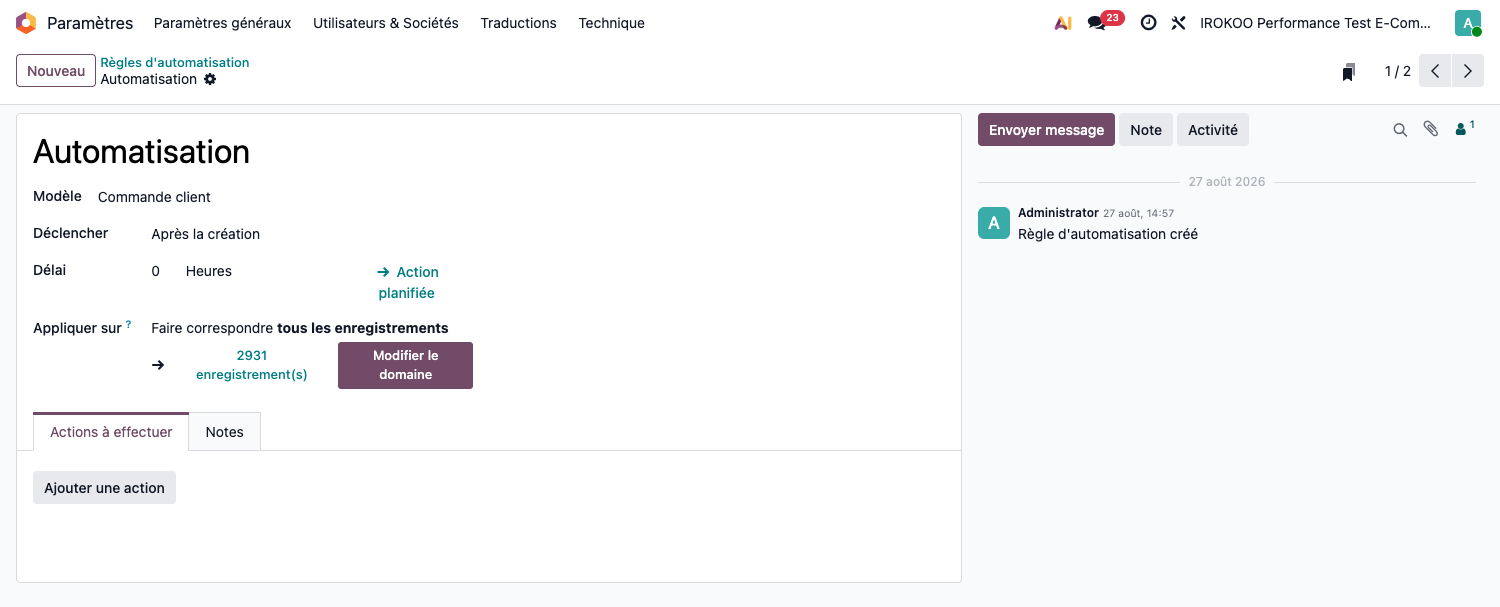Open the activities clock icon
1500x607 pixels.
pyautogui.click(x=1148, y=23)
